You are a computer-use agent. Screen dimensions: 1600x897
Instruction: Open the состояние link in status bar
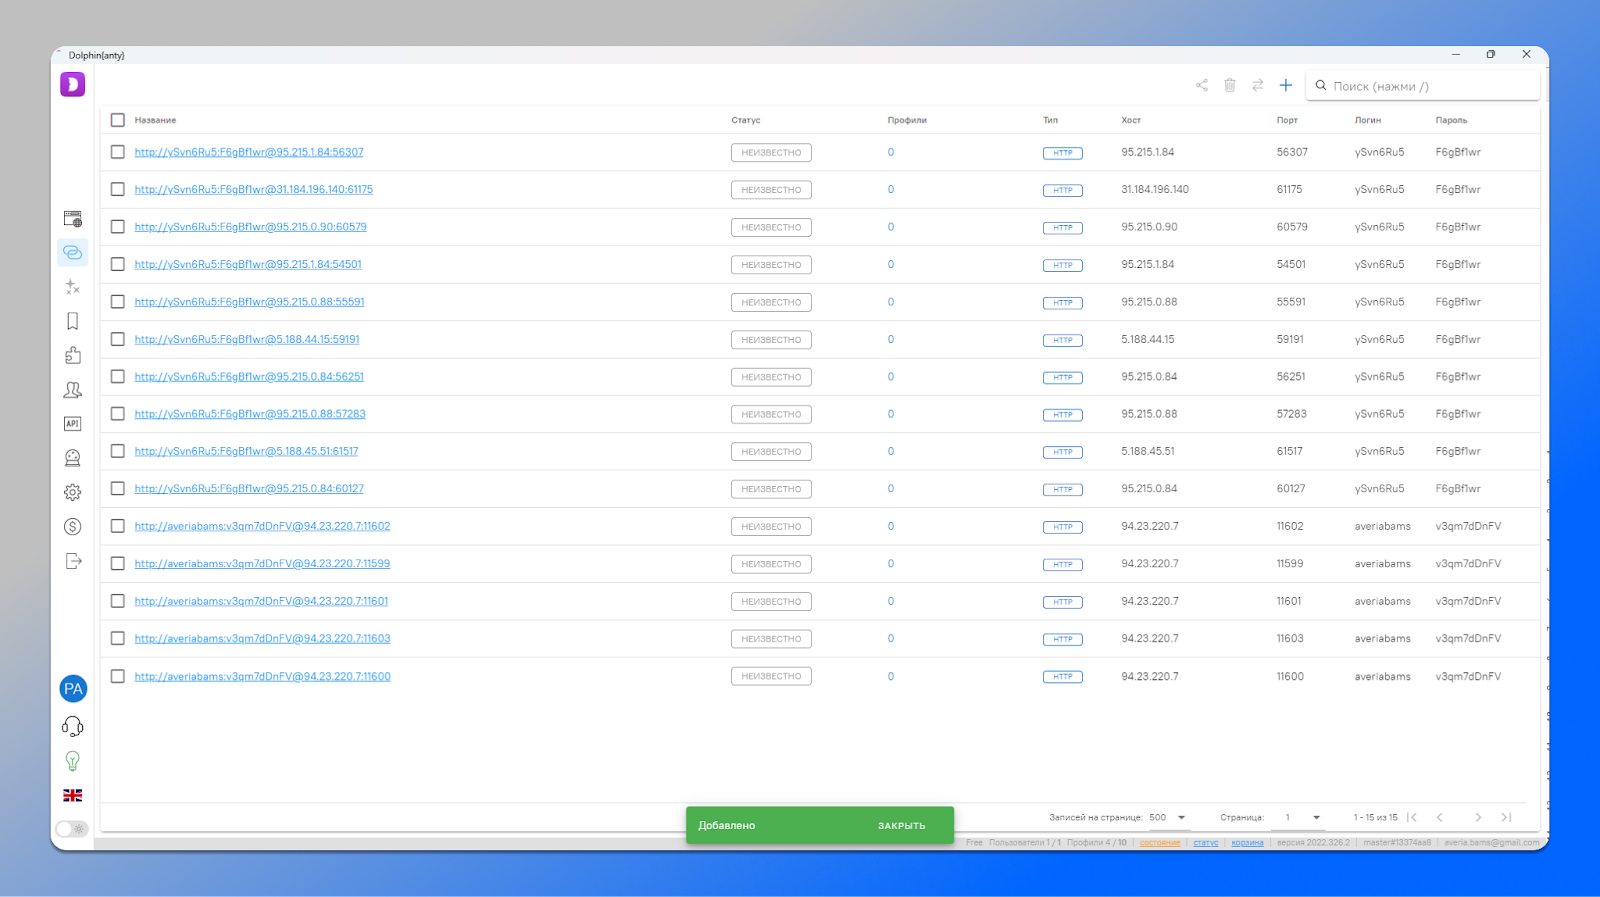point(1160,843)
